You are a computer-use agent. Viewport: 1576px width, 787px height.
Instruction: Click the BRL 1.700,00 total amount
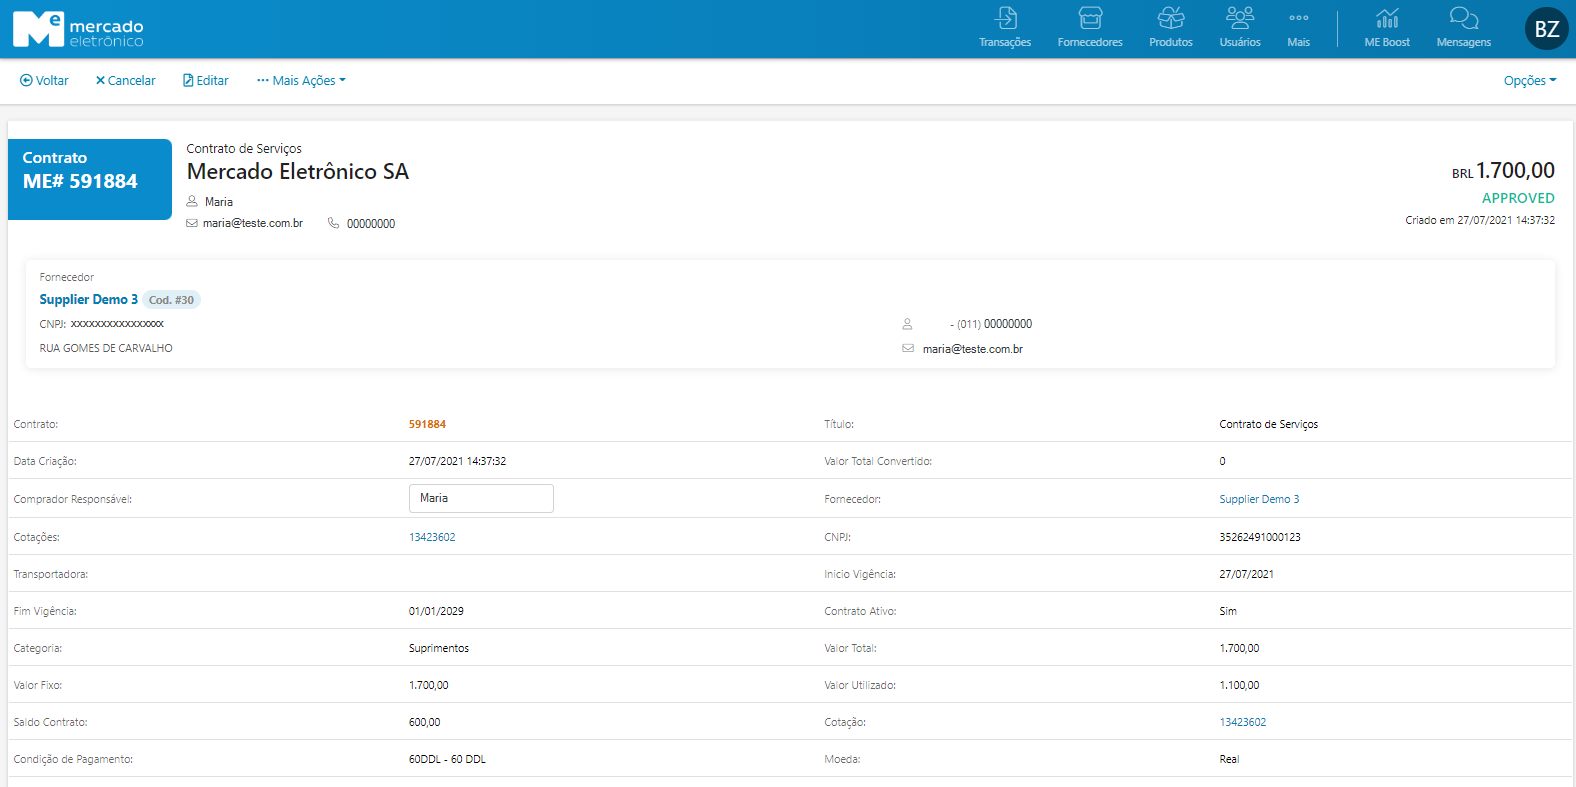pos(1503,171)
